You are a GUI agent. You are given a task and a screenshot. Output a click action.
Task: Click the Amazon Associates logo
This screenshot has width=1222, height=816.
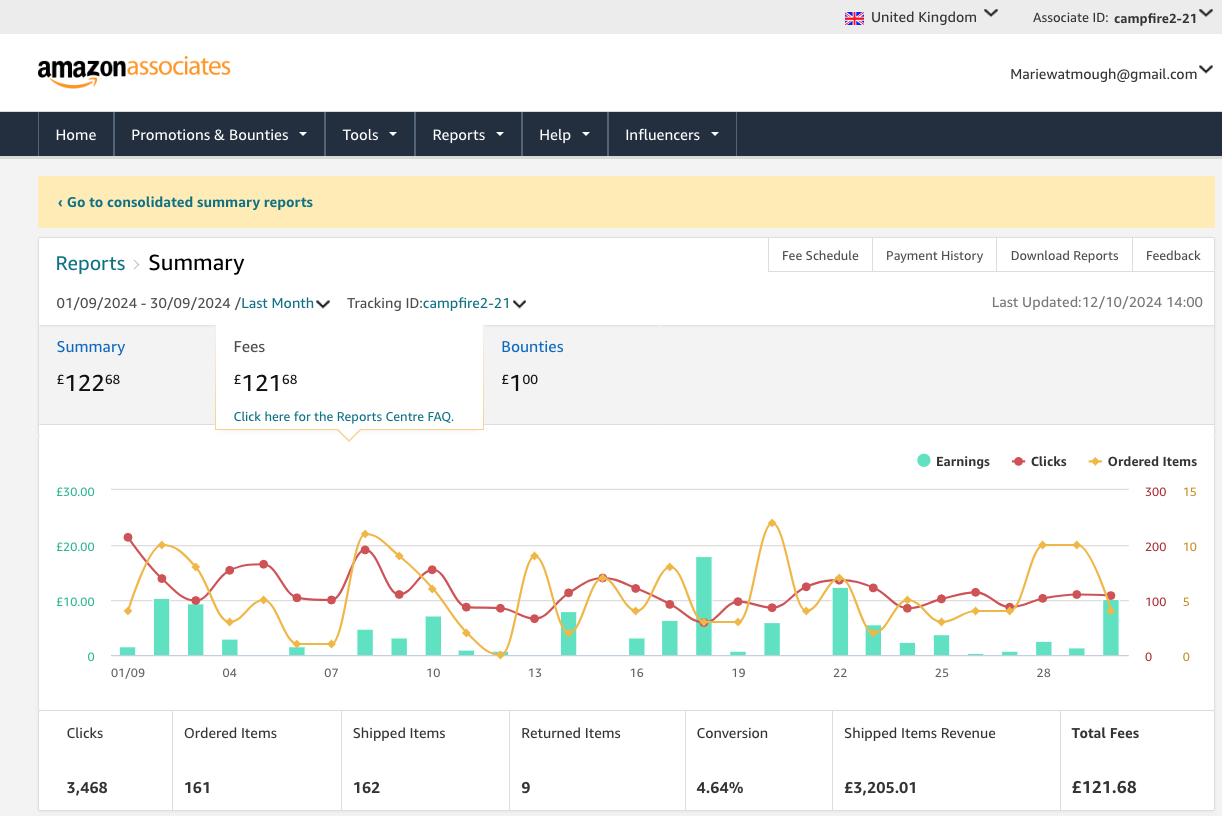click(x=134, y=71)
